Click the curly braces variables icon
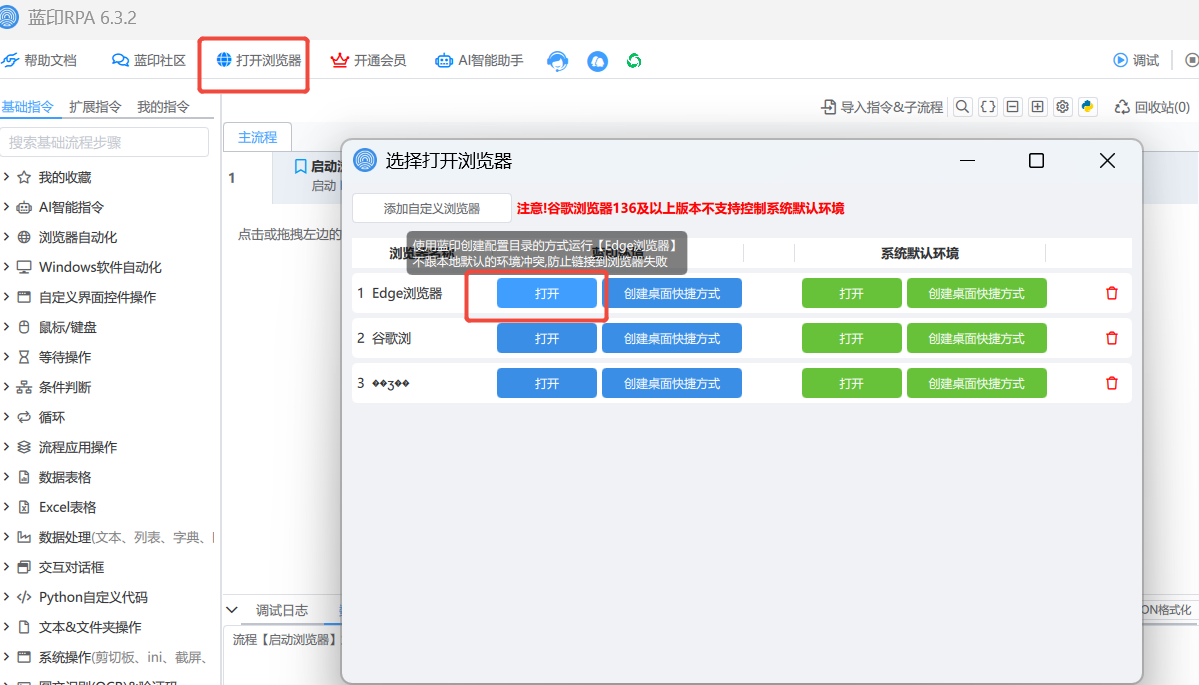Image resolution: width=1199 pixels, height=685 pixels. [x=988, y=107]
